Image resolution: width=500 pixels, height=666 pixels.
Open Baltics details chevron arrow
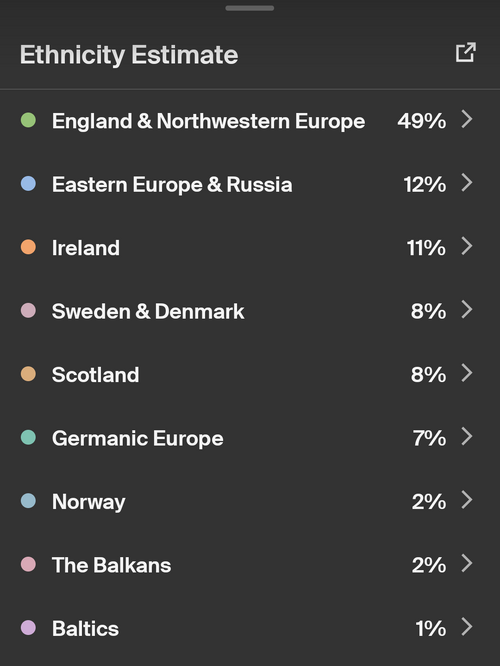pyautogui.click(x=467, y=626)
